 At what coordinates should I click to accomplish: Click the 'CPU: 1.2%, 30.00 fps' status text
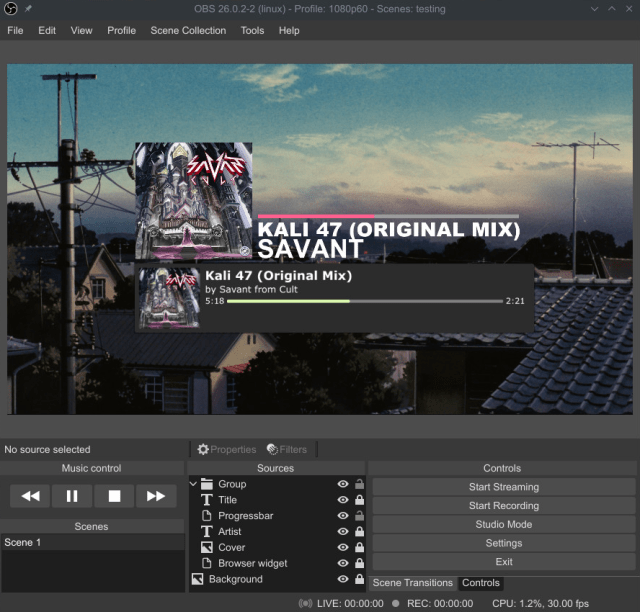pyautogui.click(x=540, y=603)
